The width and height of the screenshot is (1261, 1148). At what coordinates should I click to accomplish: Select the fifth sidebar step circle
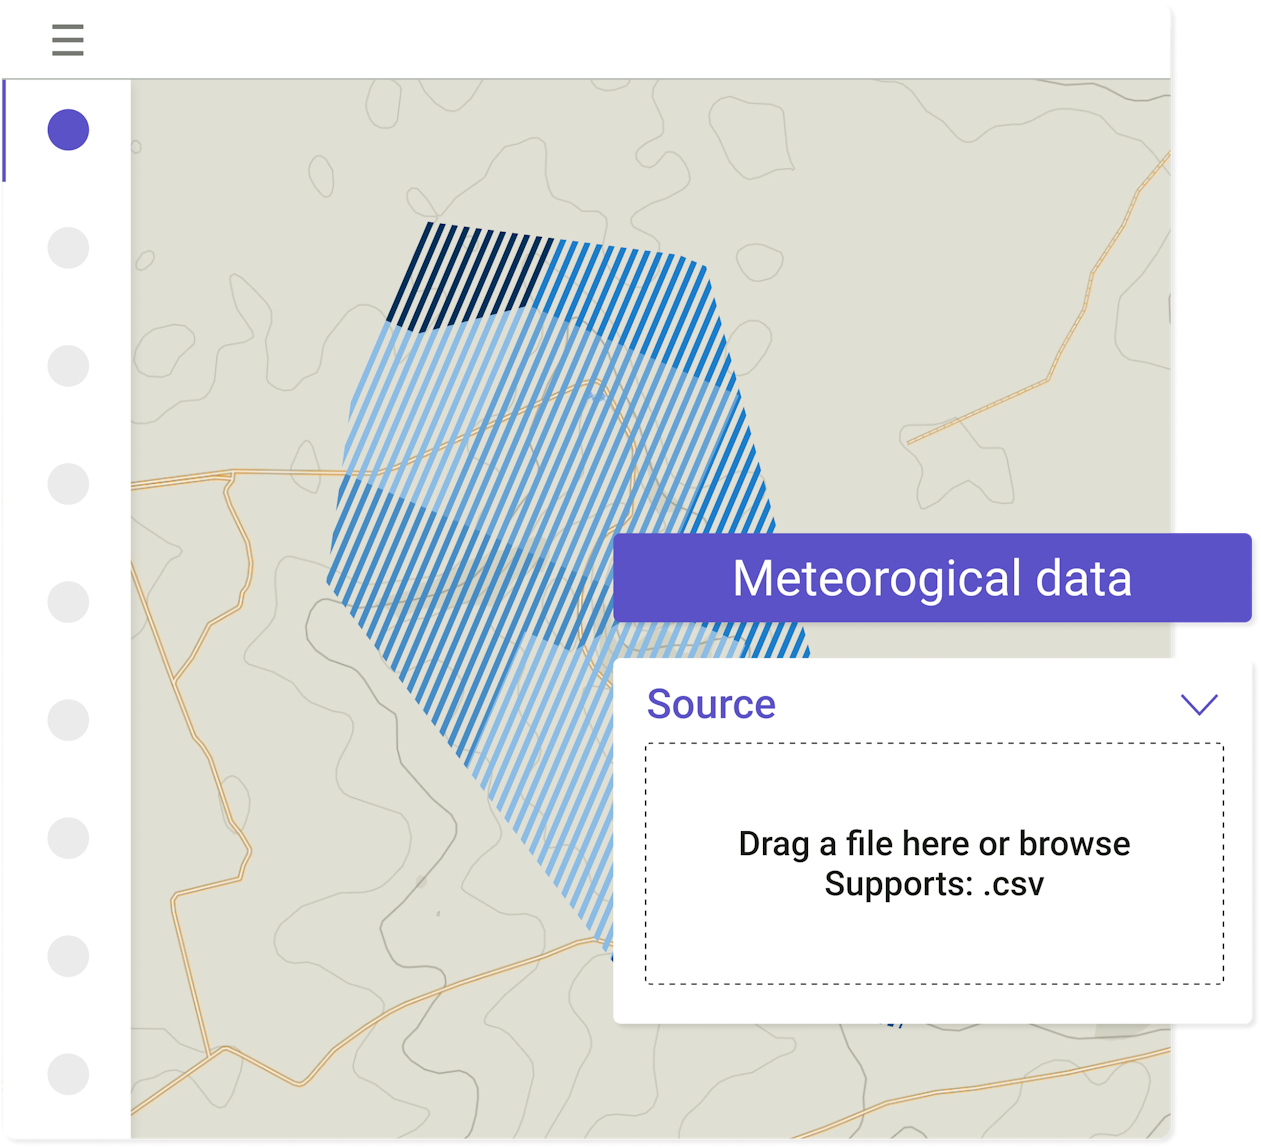click(68, 602)
